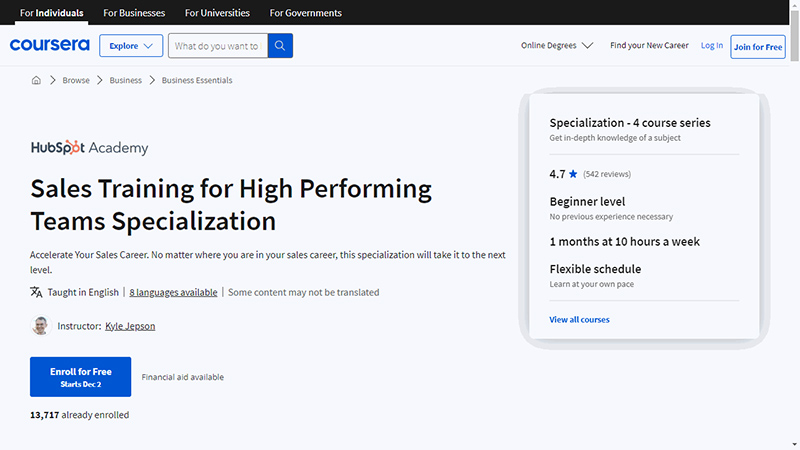Click the Join for Free button
This screenshot has width=800, height=450.
click(757, 47)
